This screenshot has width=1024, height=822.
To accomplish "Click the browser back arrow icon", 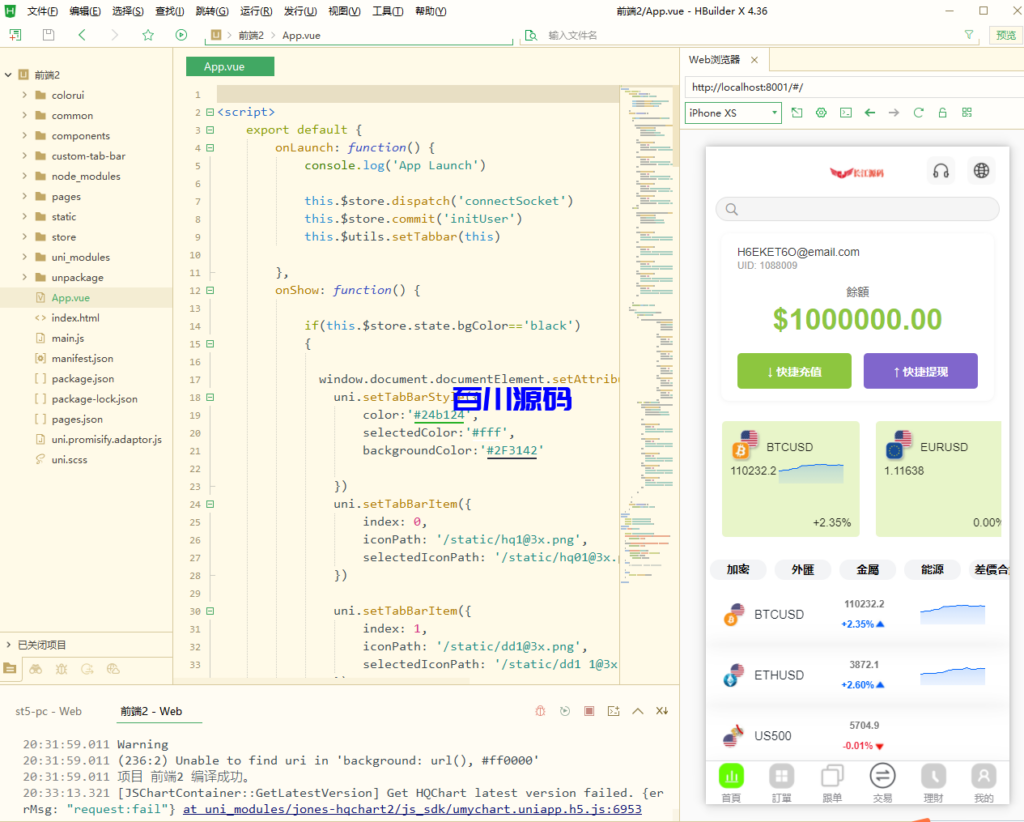I will click(869, 113).
